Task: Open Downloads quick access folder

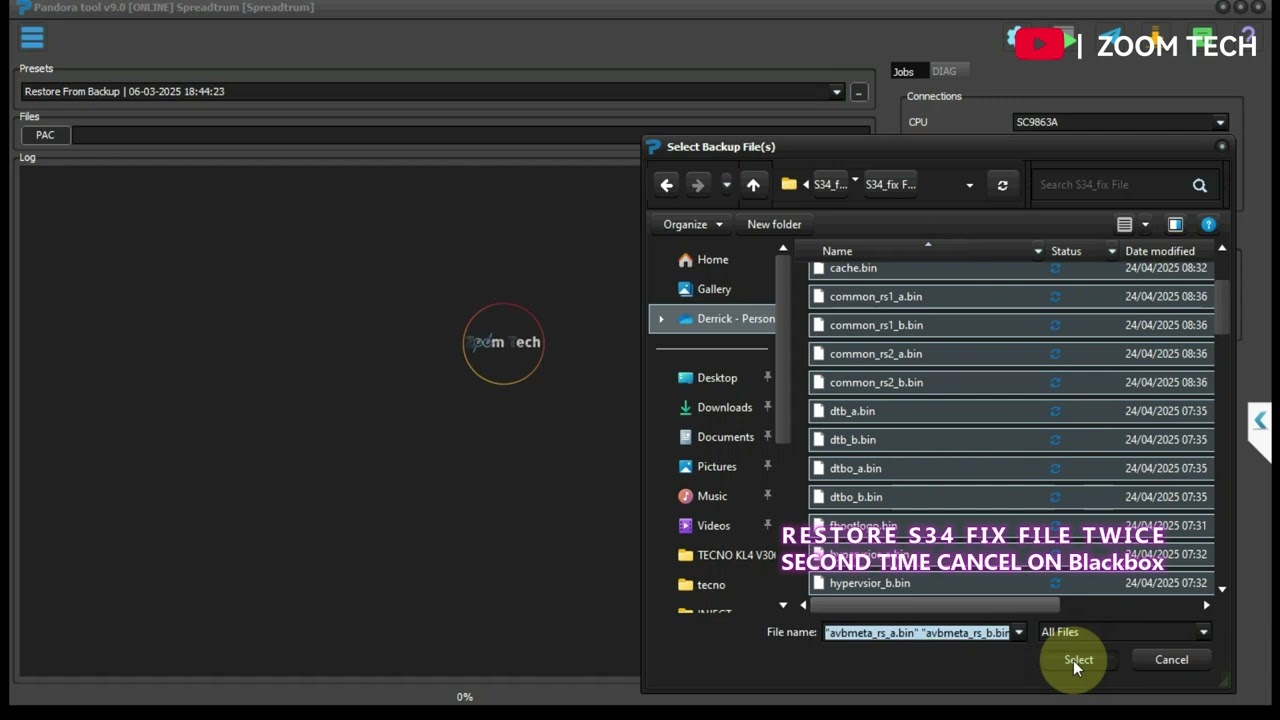Action: click(723, 407)
